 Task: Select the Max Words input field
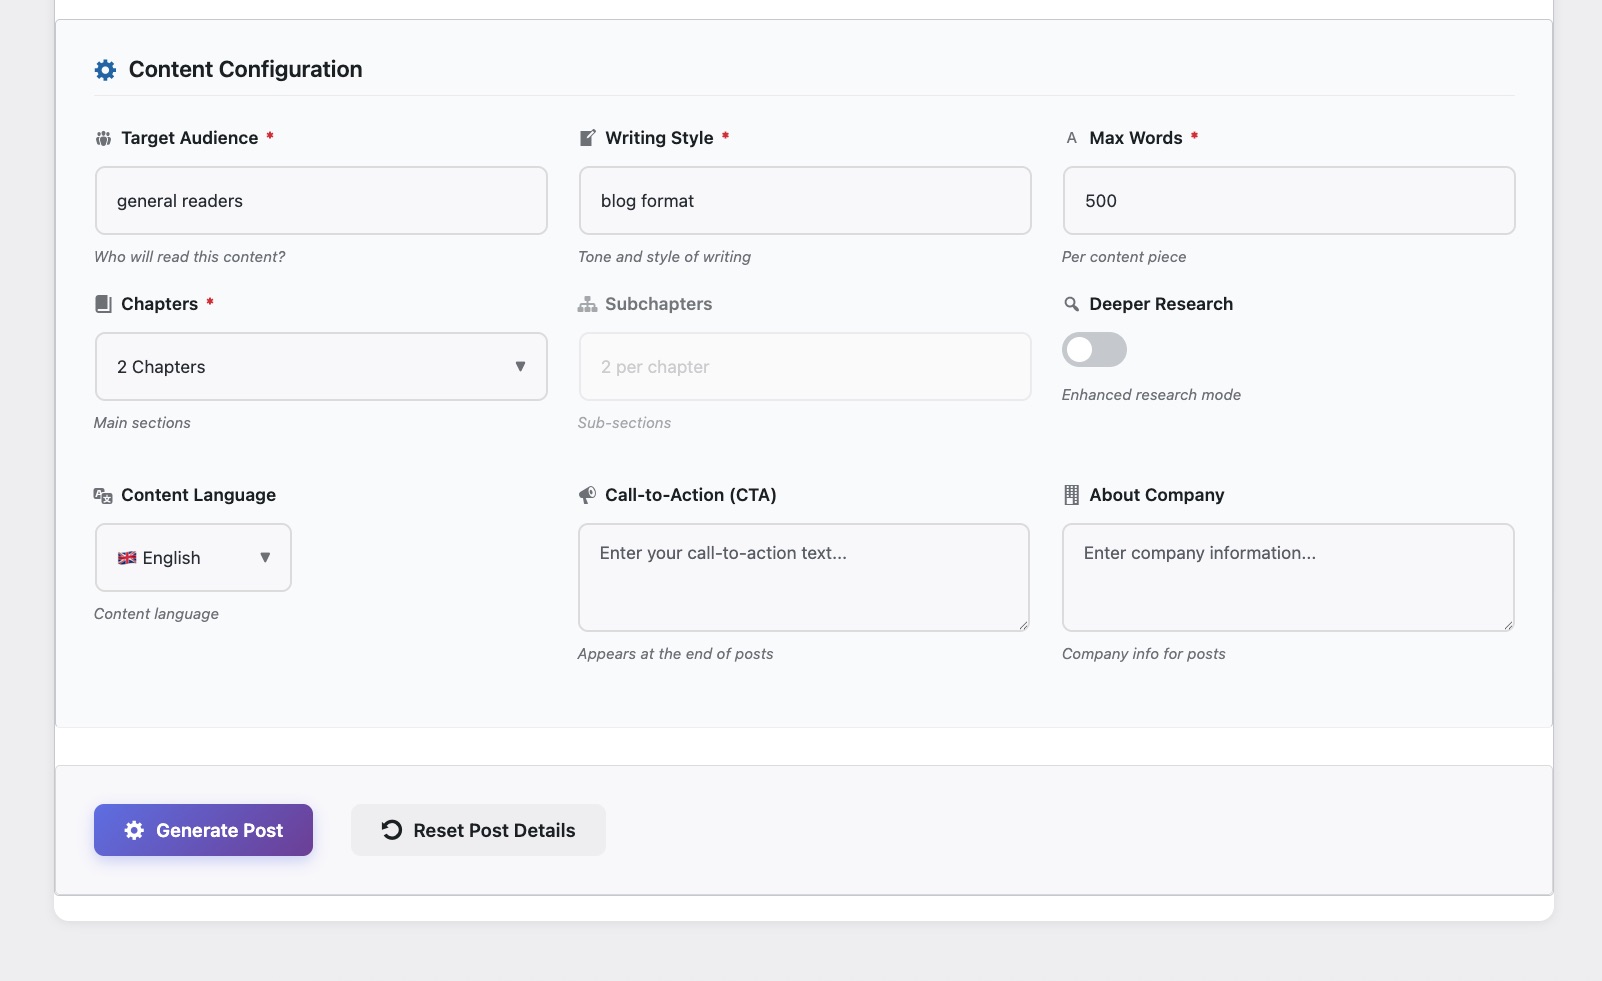(1288, 201)
